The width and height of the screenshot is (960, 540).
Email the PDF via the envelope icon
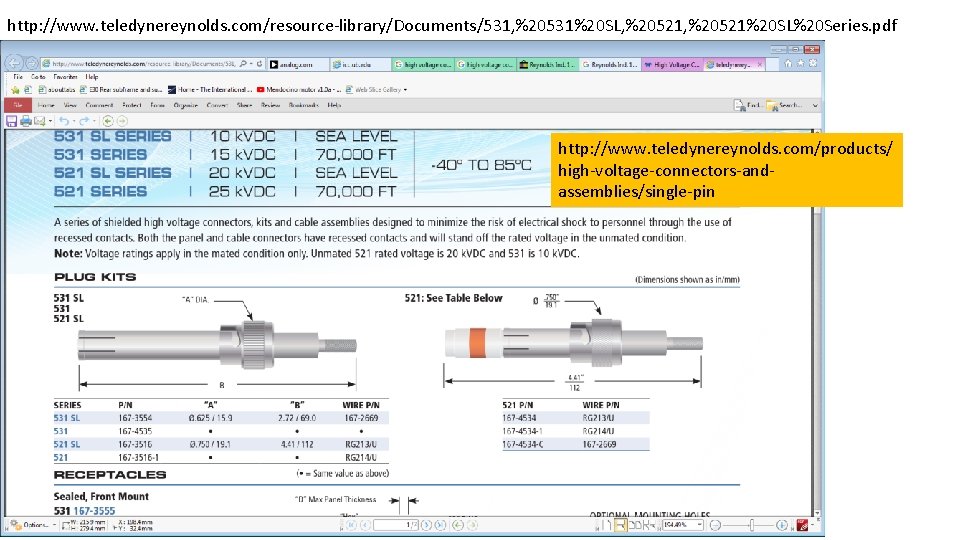coord(40,121)
